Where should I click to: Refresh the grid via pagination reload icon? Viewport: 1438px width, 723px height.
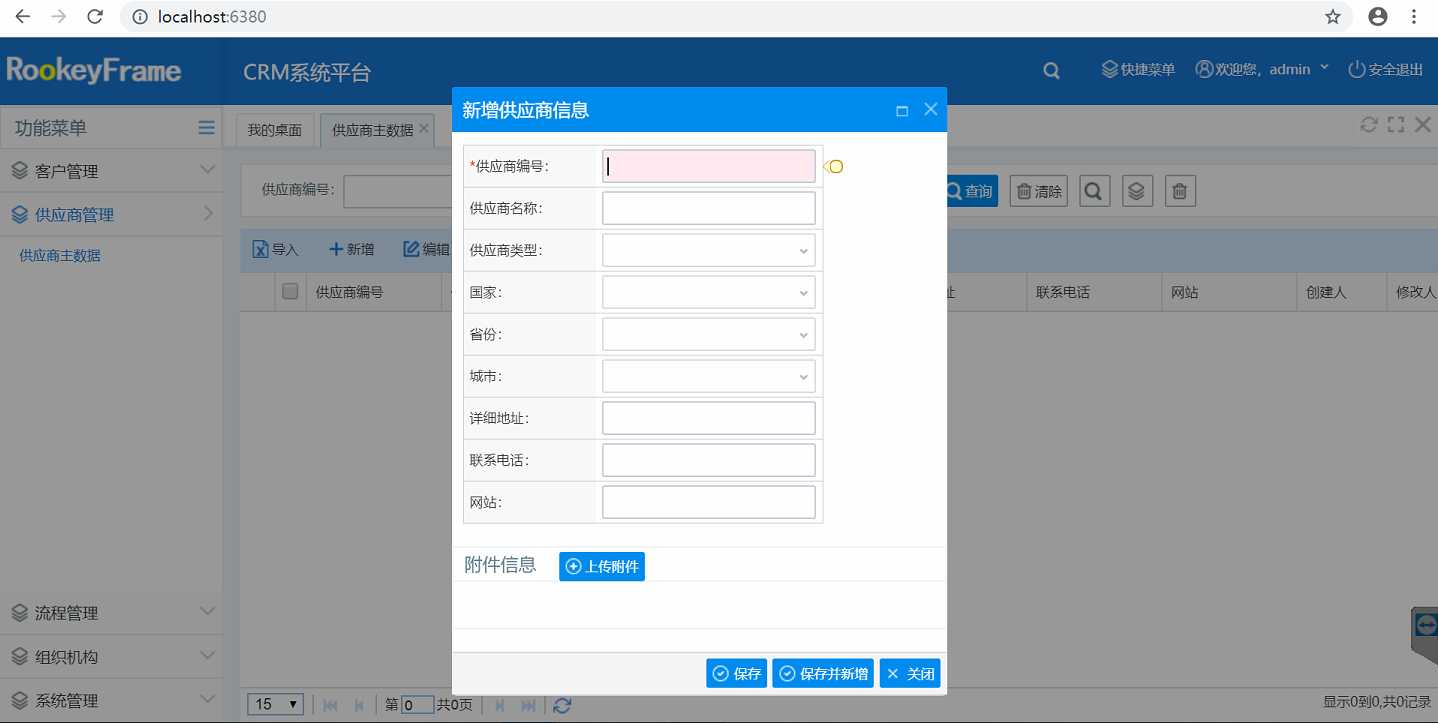(x=562, y=705)
